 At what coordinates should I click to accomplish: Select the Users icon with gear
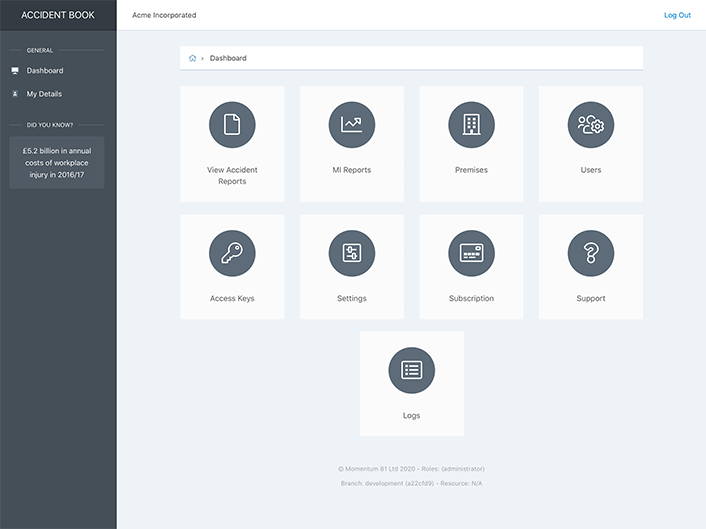point(590,125)
